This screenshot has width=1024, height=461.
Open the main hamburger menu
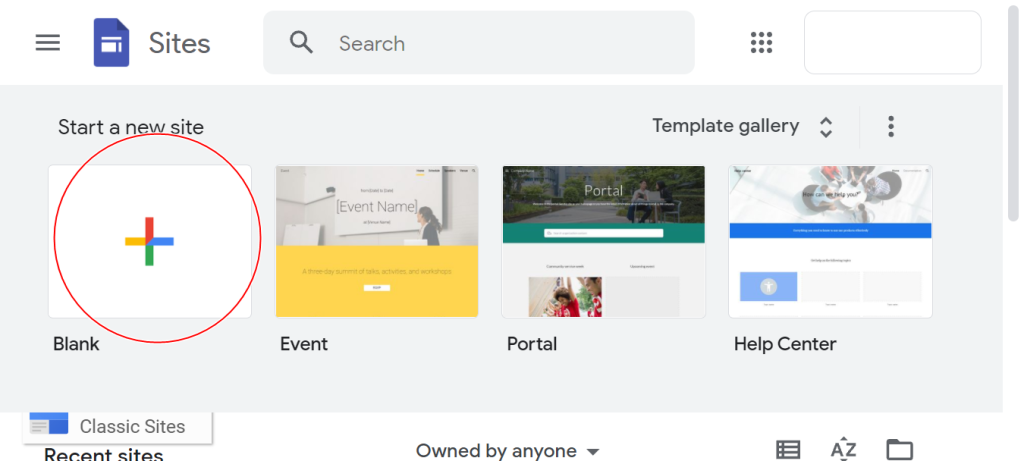coord(48,43)
